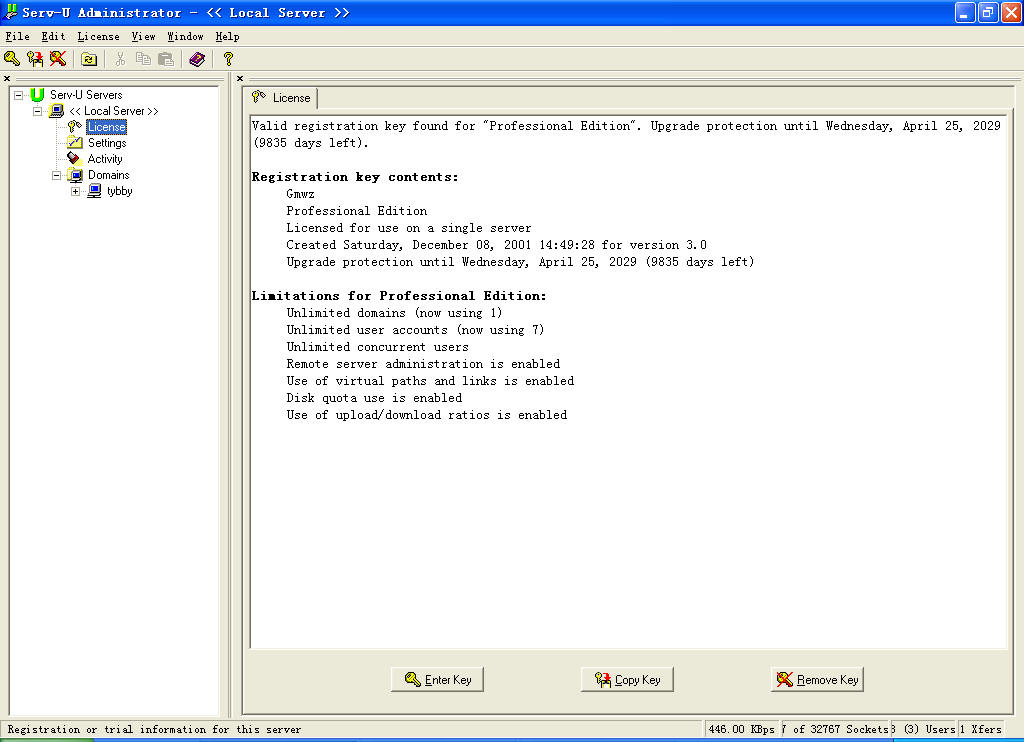Select the Activity icon in tree
This screenshot has height=742, width=1024.
pyautogui.click(x=75, y=159)
